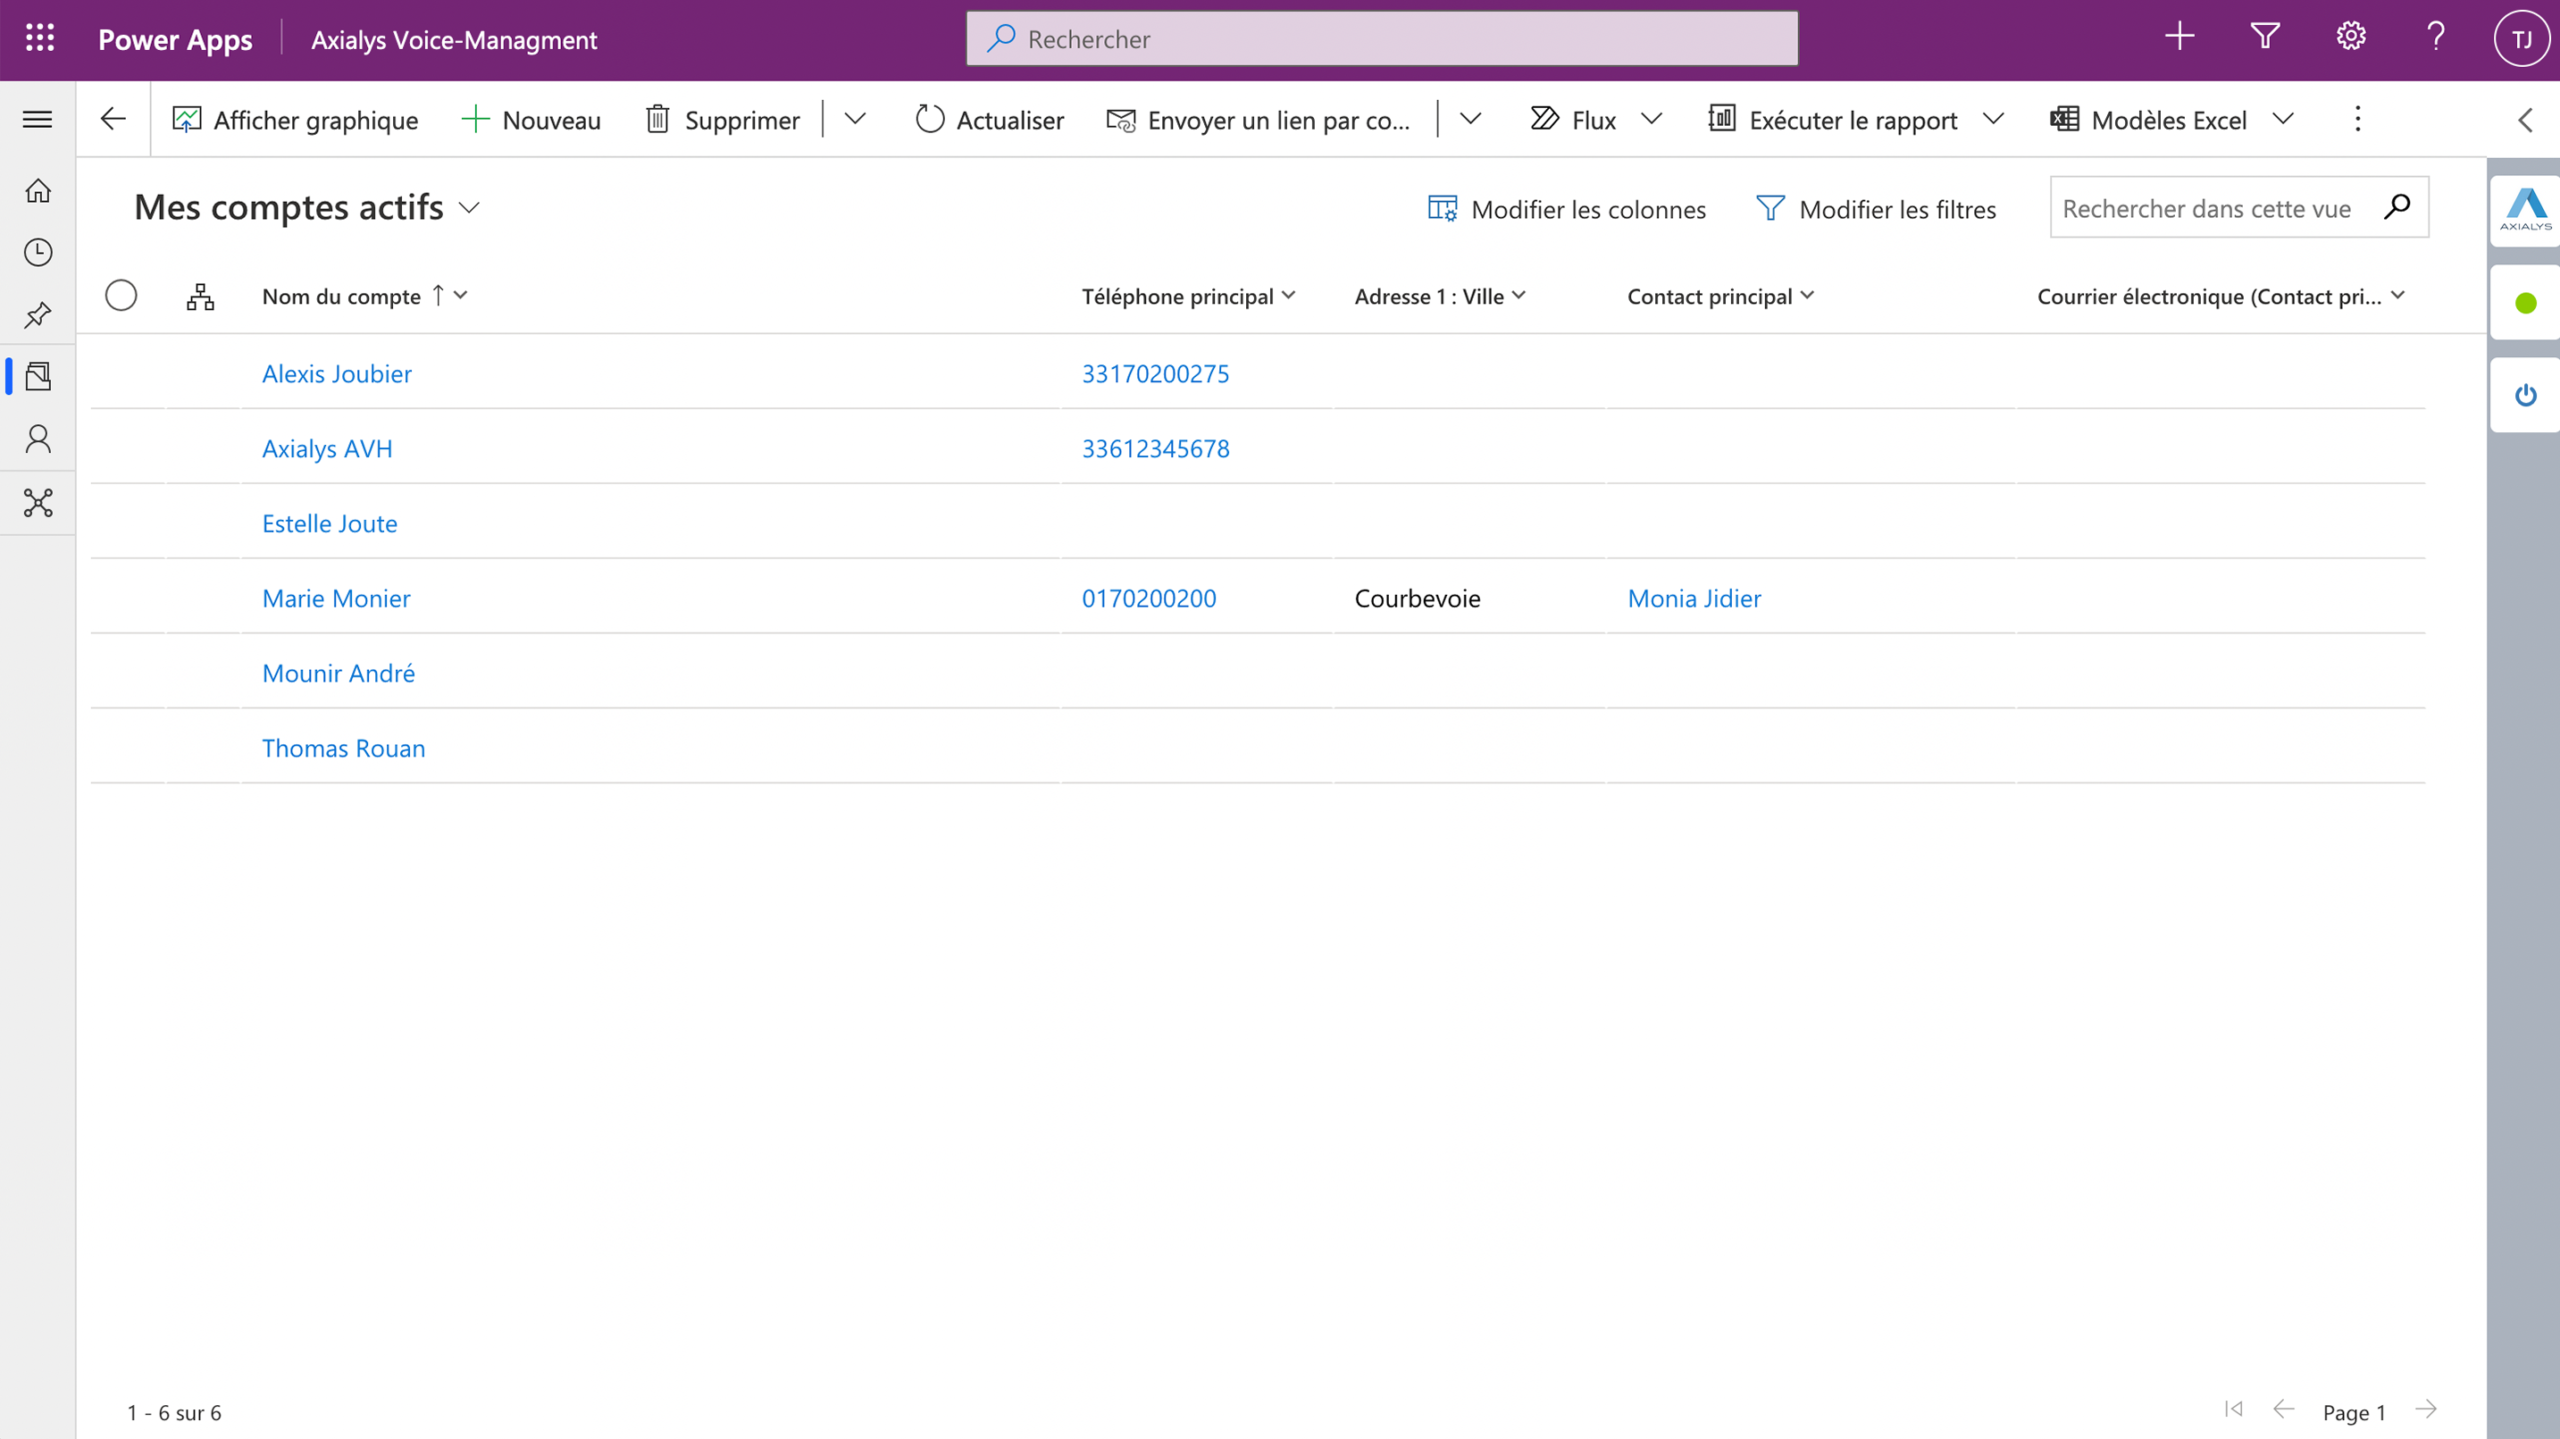Click the hierarchy icon in column header
Screen dimensions: 2560x1439
(200, 296)
